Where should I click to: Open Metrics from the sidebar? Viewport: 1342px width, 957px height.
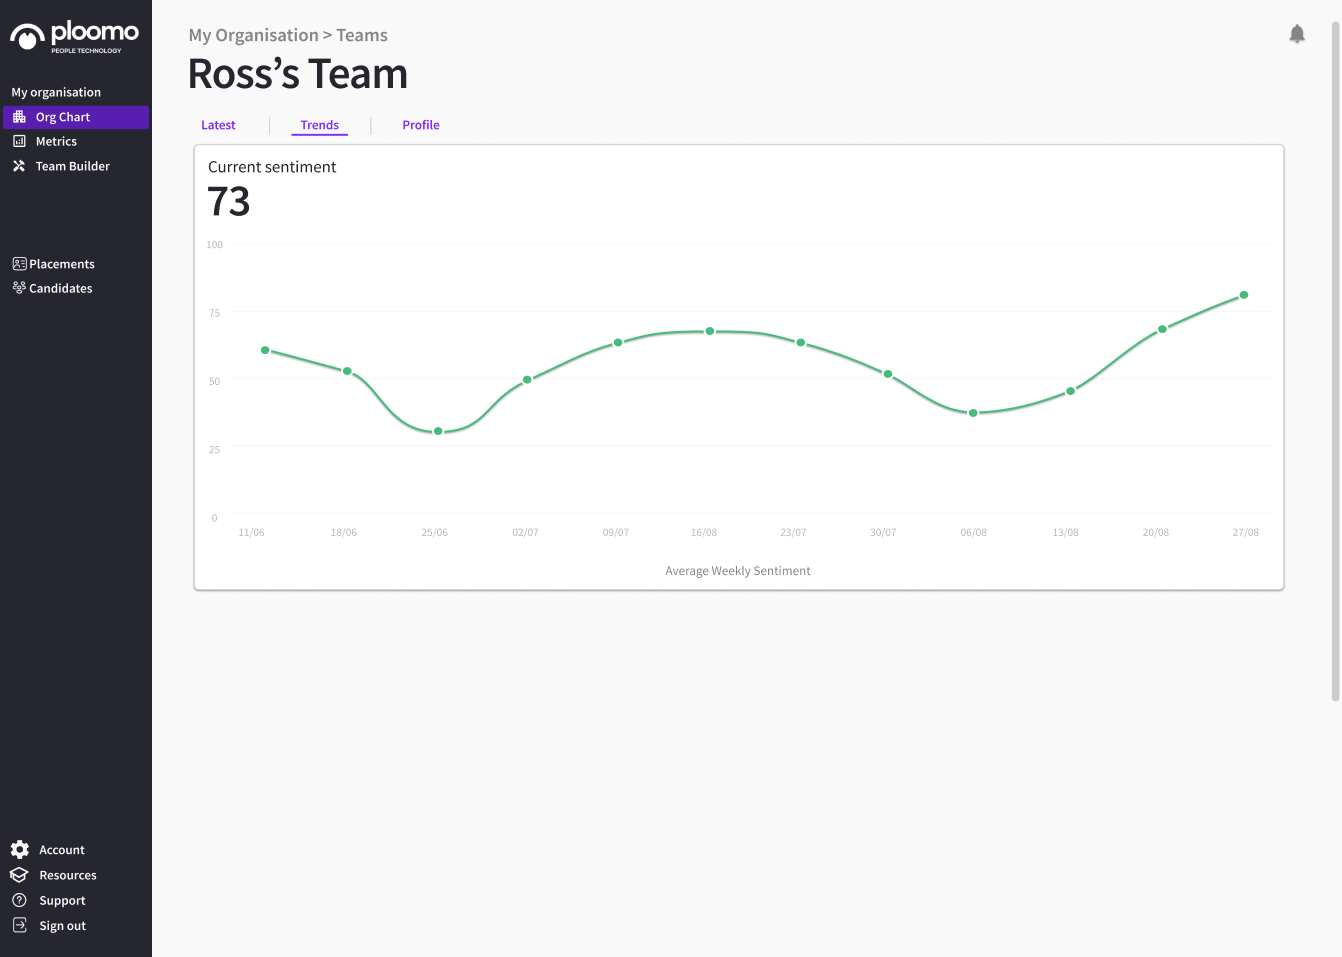click(56, 142)
